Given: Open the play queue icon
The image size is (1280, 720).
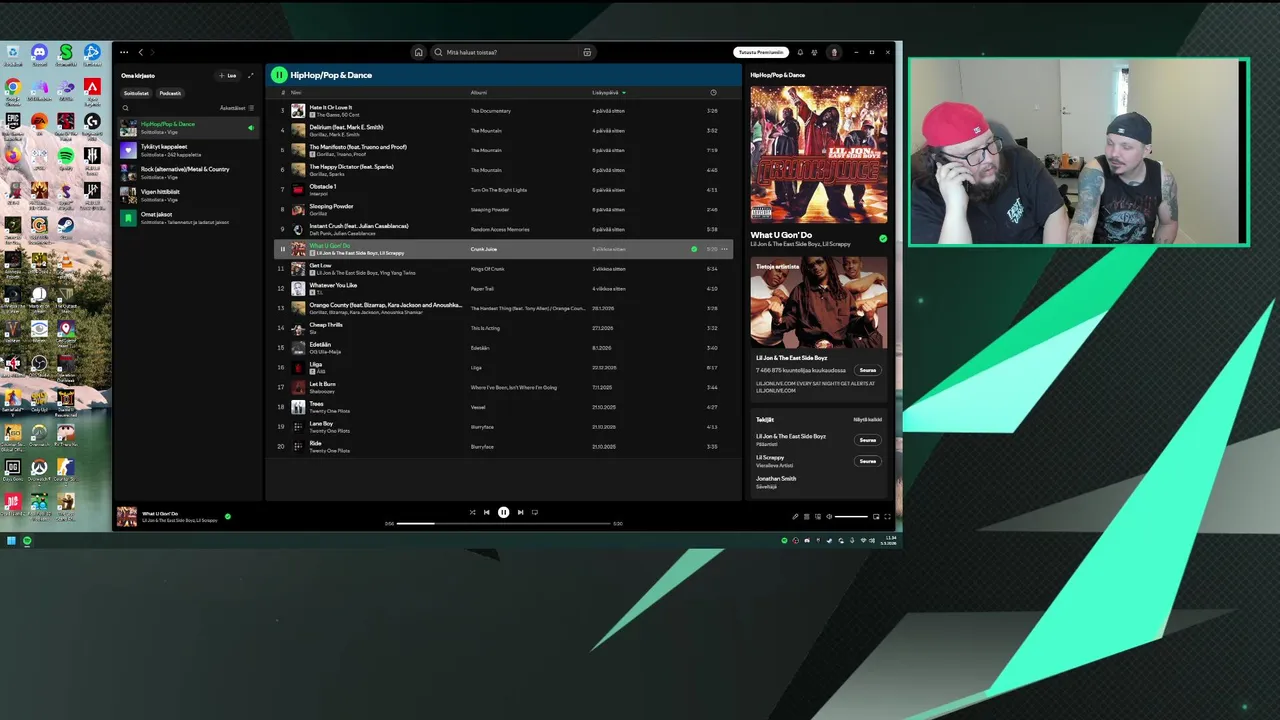Looking at the screenshot, I should [x=807, y=516].
